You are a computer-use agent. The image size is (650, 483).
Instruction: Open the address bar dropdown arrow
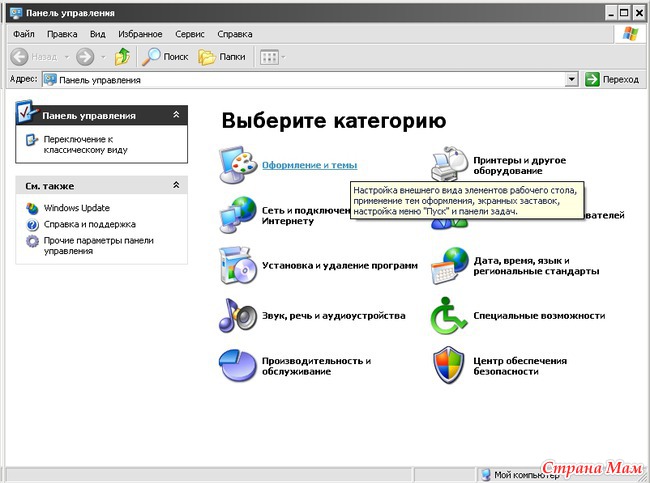(x=571, y=80)
